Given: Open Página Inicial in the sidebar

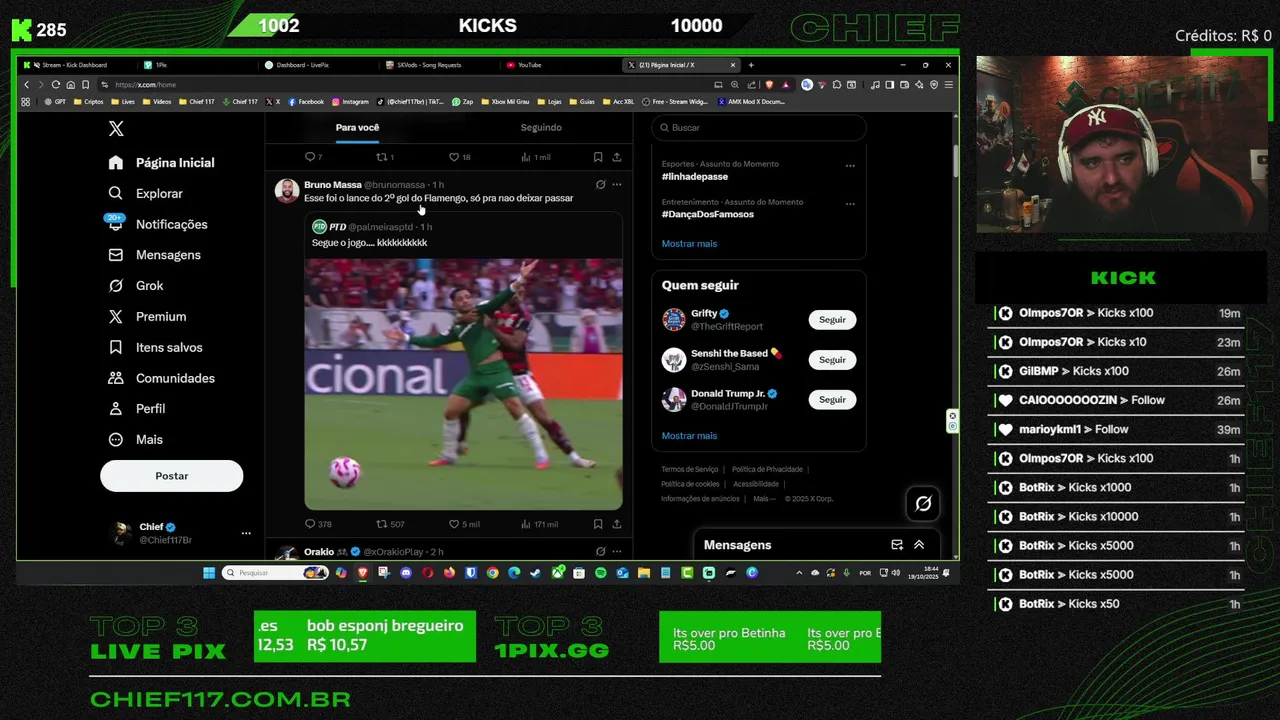Looking at the screenshot, I should point(161,163).
